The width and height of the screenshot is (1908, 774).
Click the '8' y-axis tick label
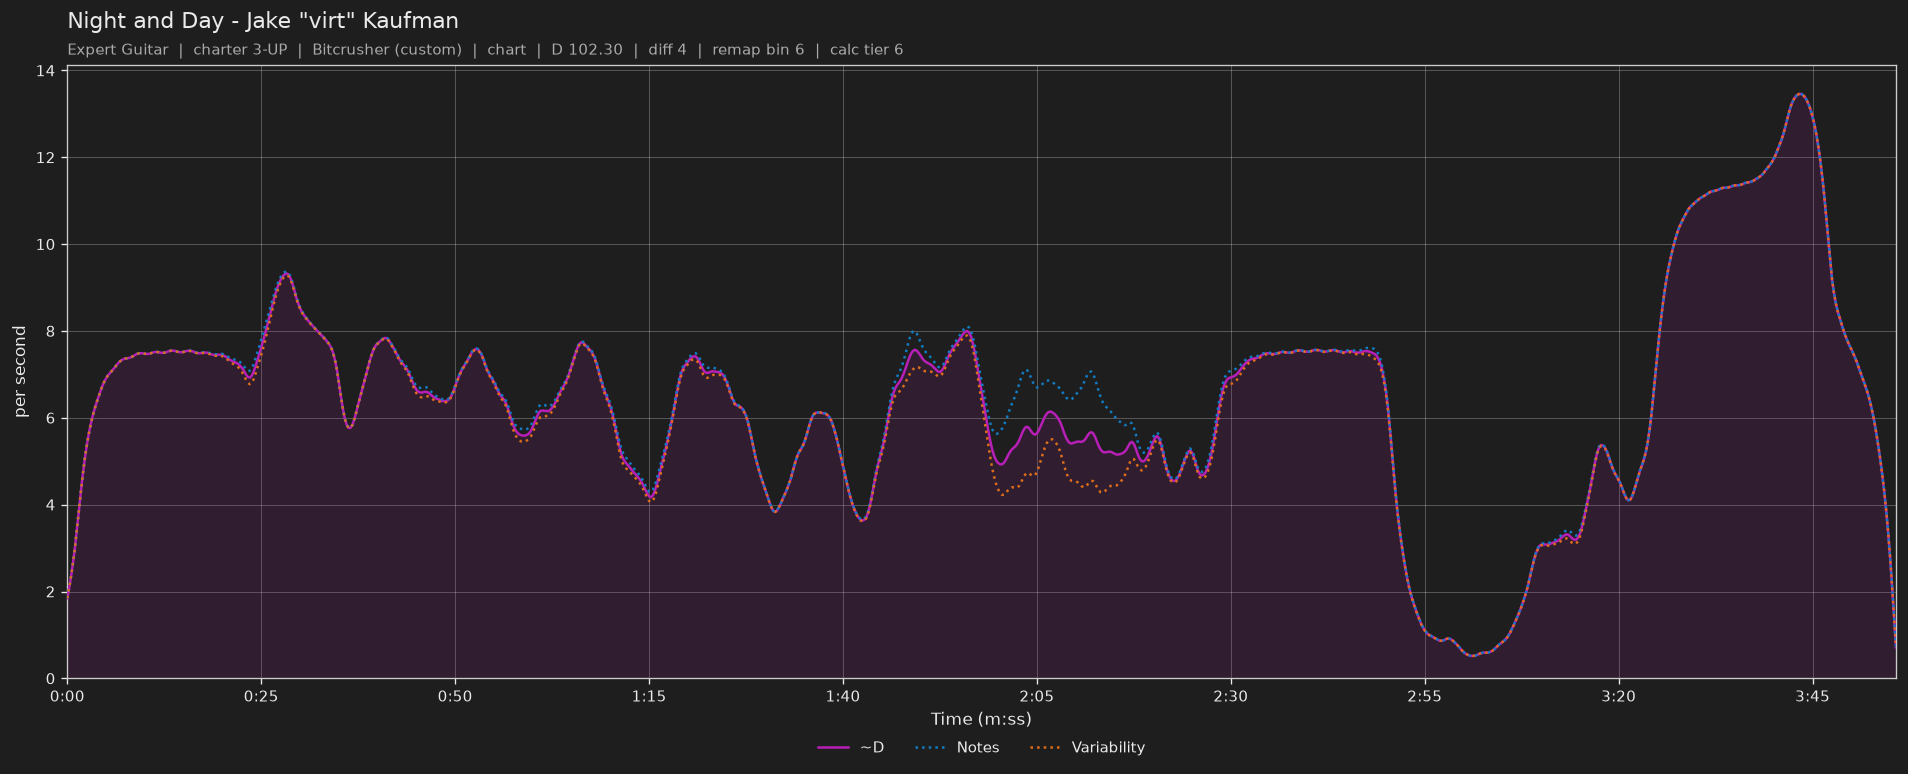point(50,332)
